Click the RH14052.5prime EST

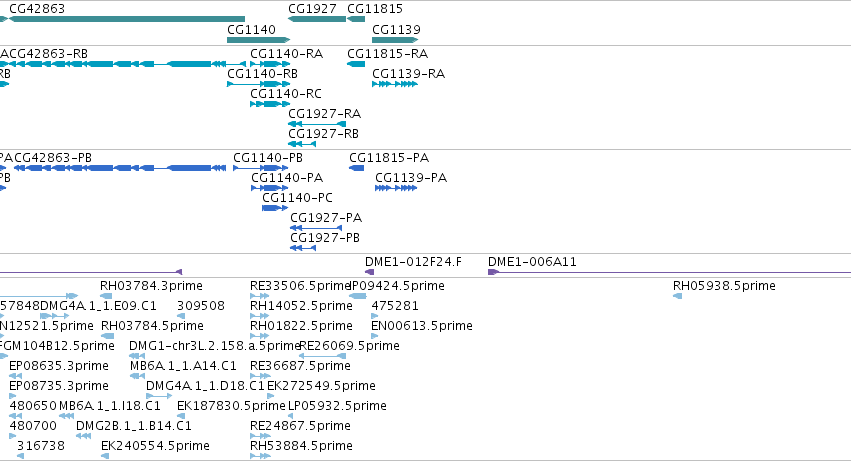click(259, 316)
